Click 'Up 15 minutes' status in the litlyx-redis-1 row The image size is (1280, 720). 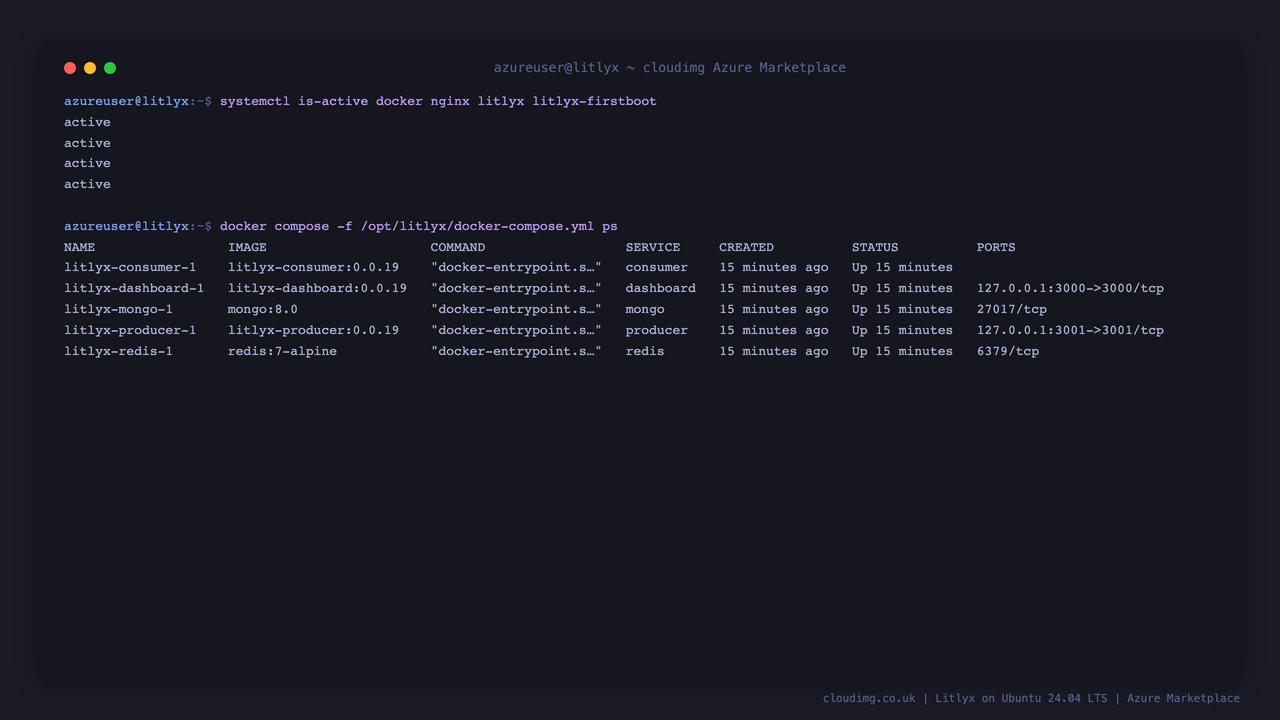[x=902, y=351]
